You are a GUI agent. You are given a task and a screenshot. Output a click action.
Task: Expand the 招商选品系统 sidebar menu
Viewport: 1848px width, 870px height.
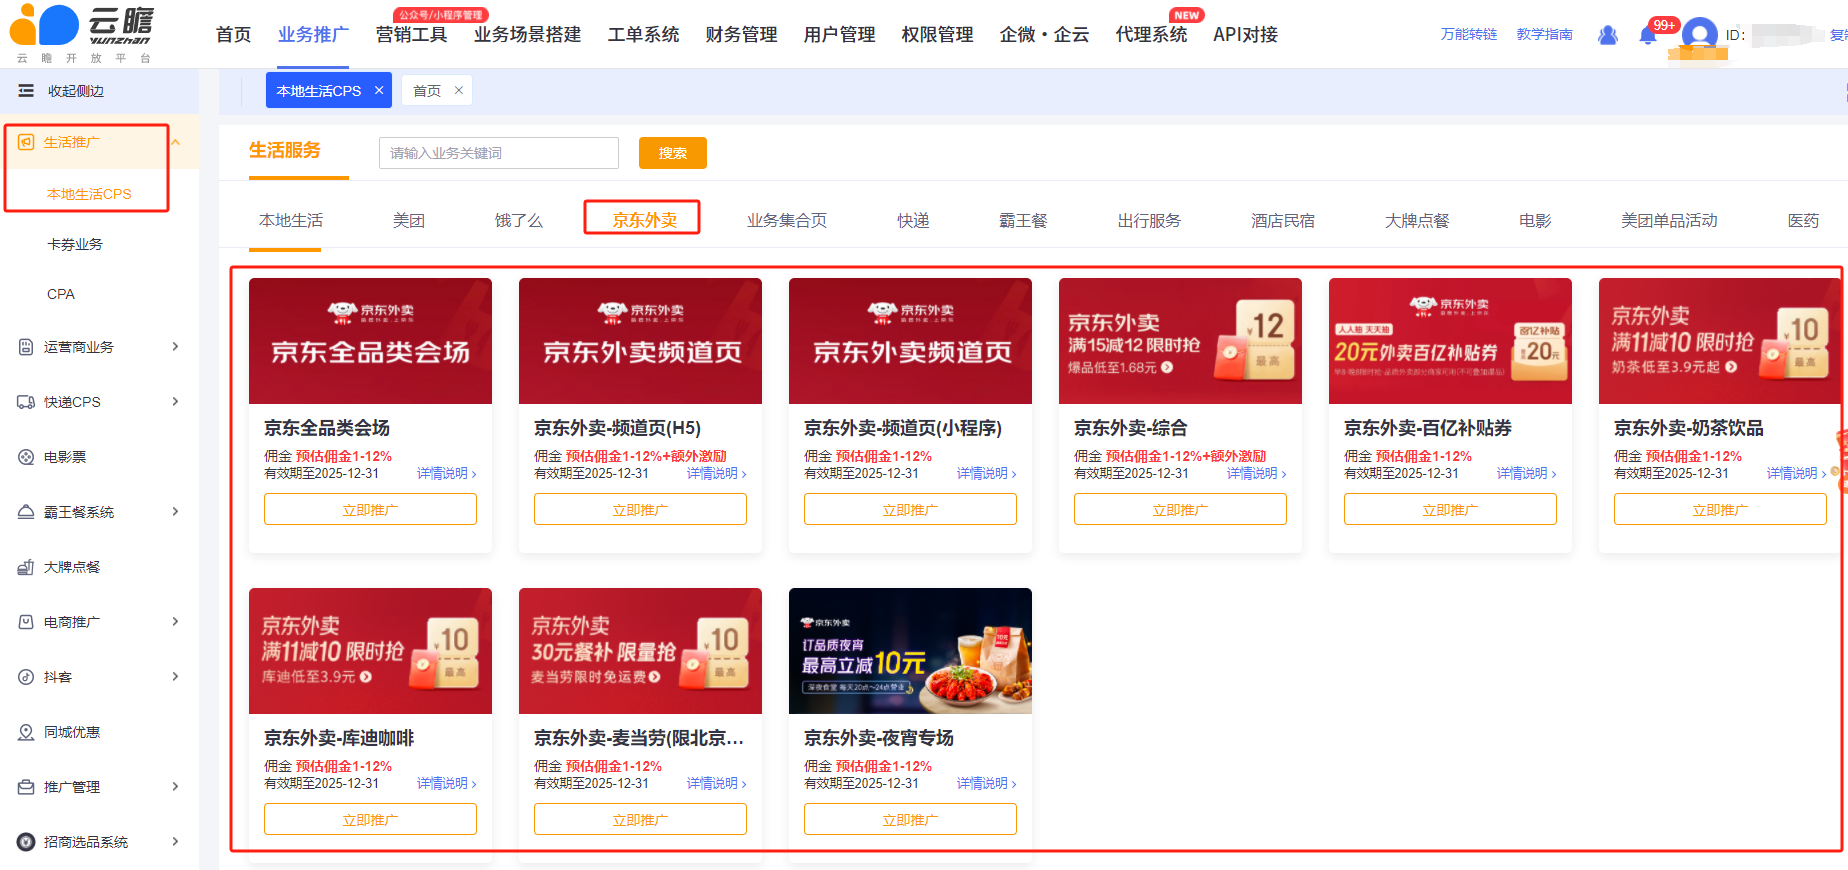click(176, 842)
